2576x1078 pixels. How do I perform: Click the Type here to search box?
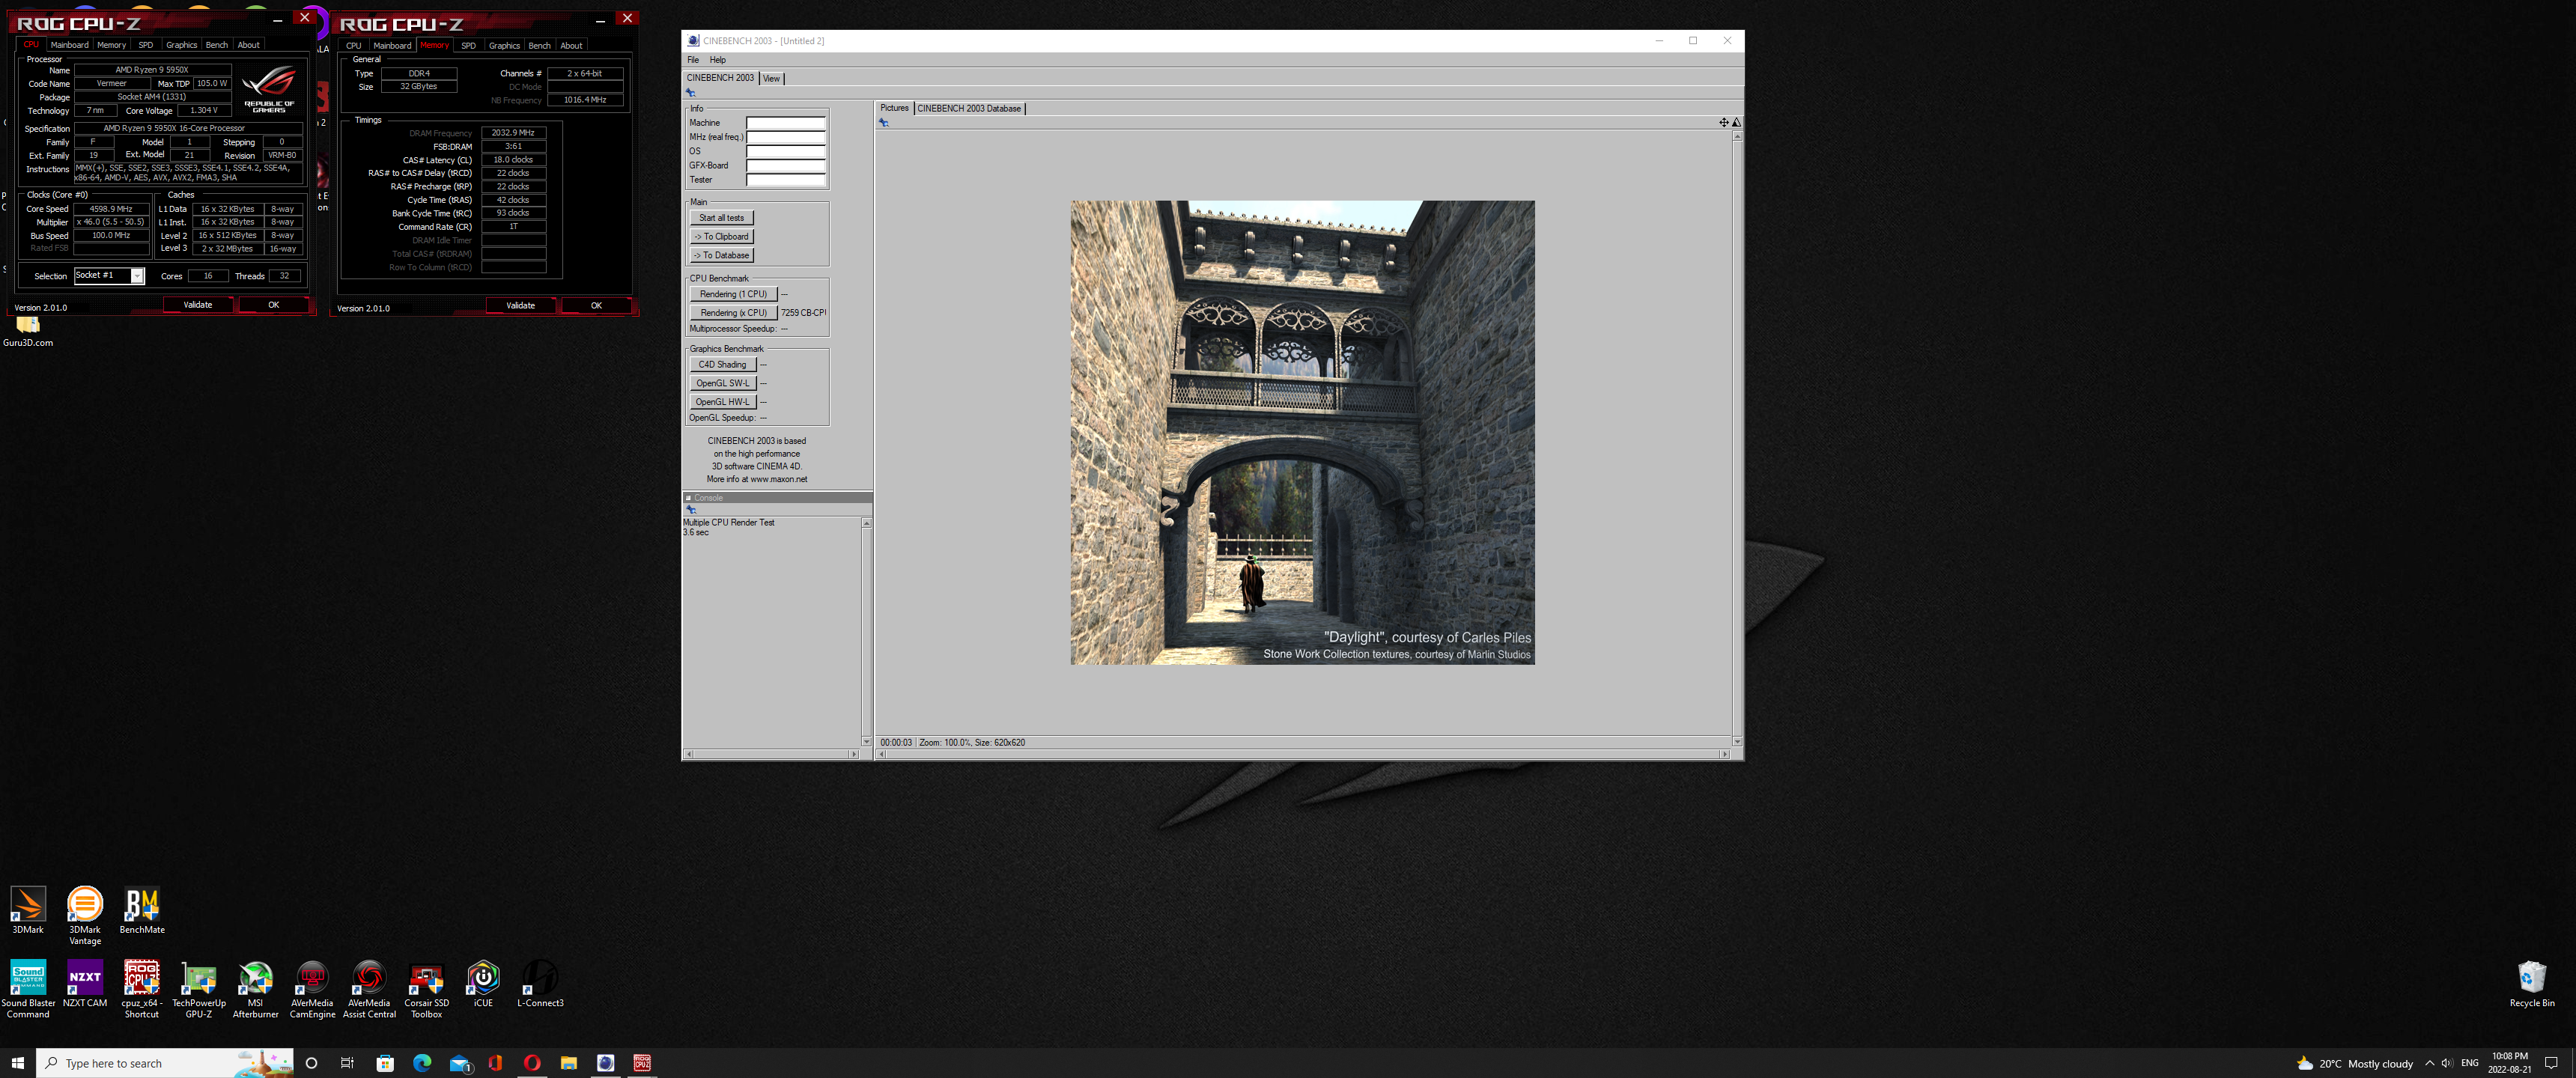tap(165, 1063)
